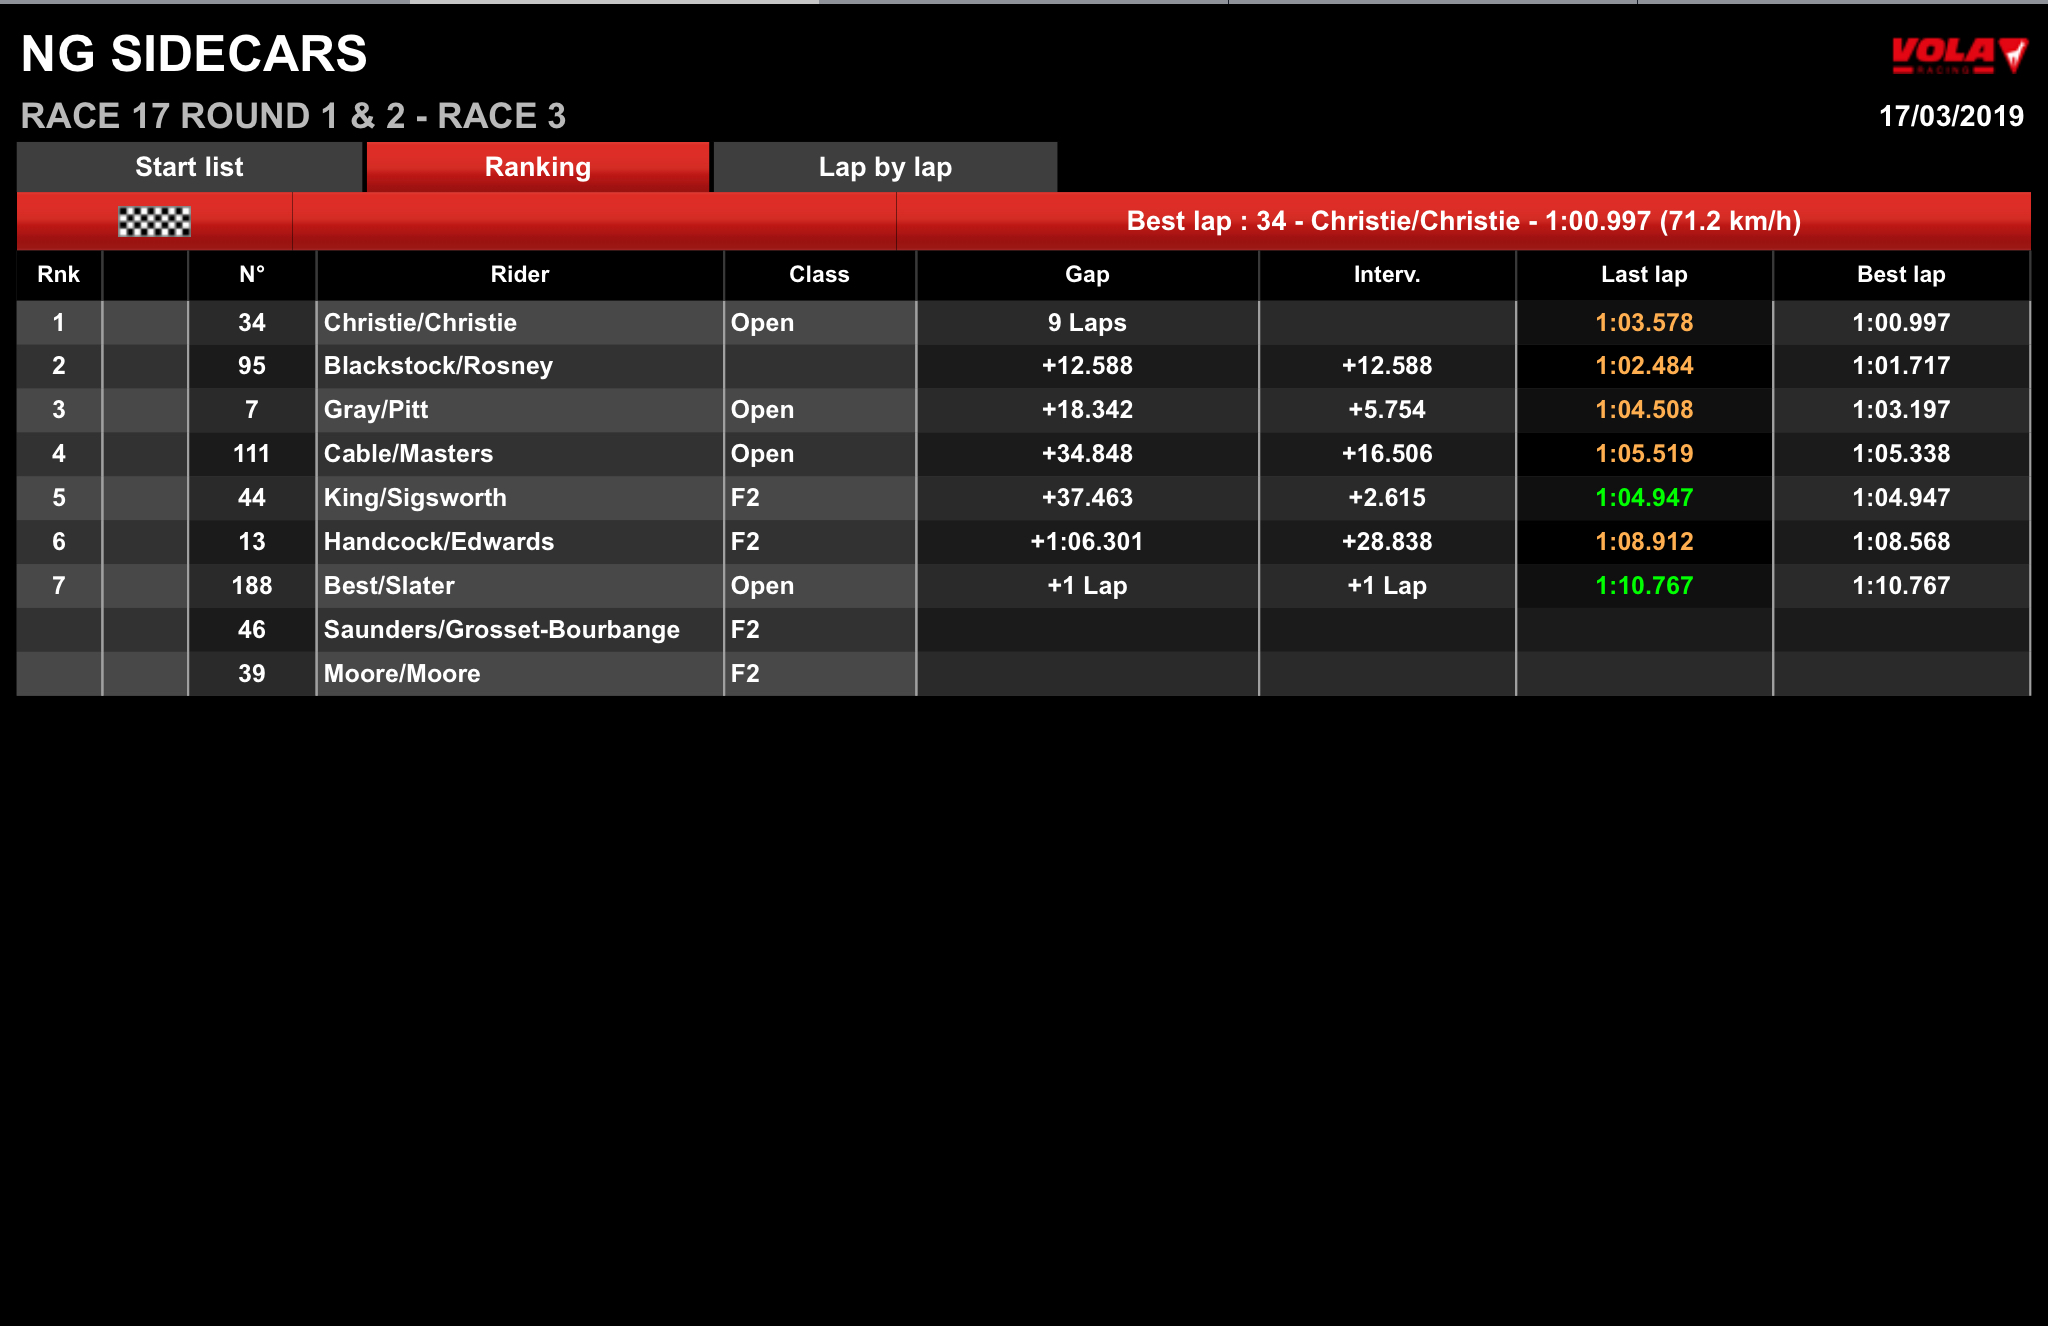
Task: Open the Start list tab
Action: tap(189, 167)
